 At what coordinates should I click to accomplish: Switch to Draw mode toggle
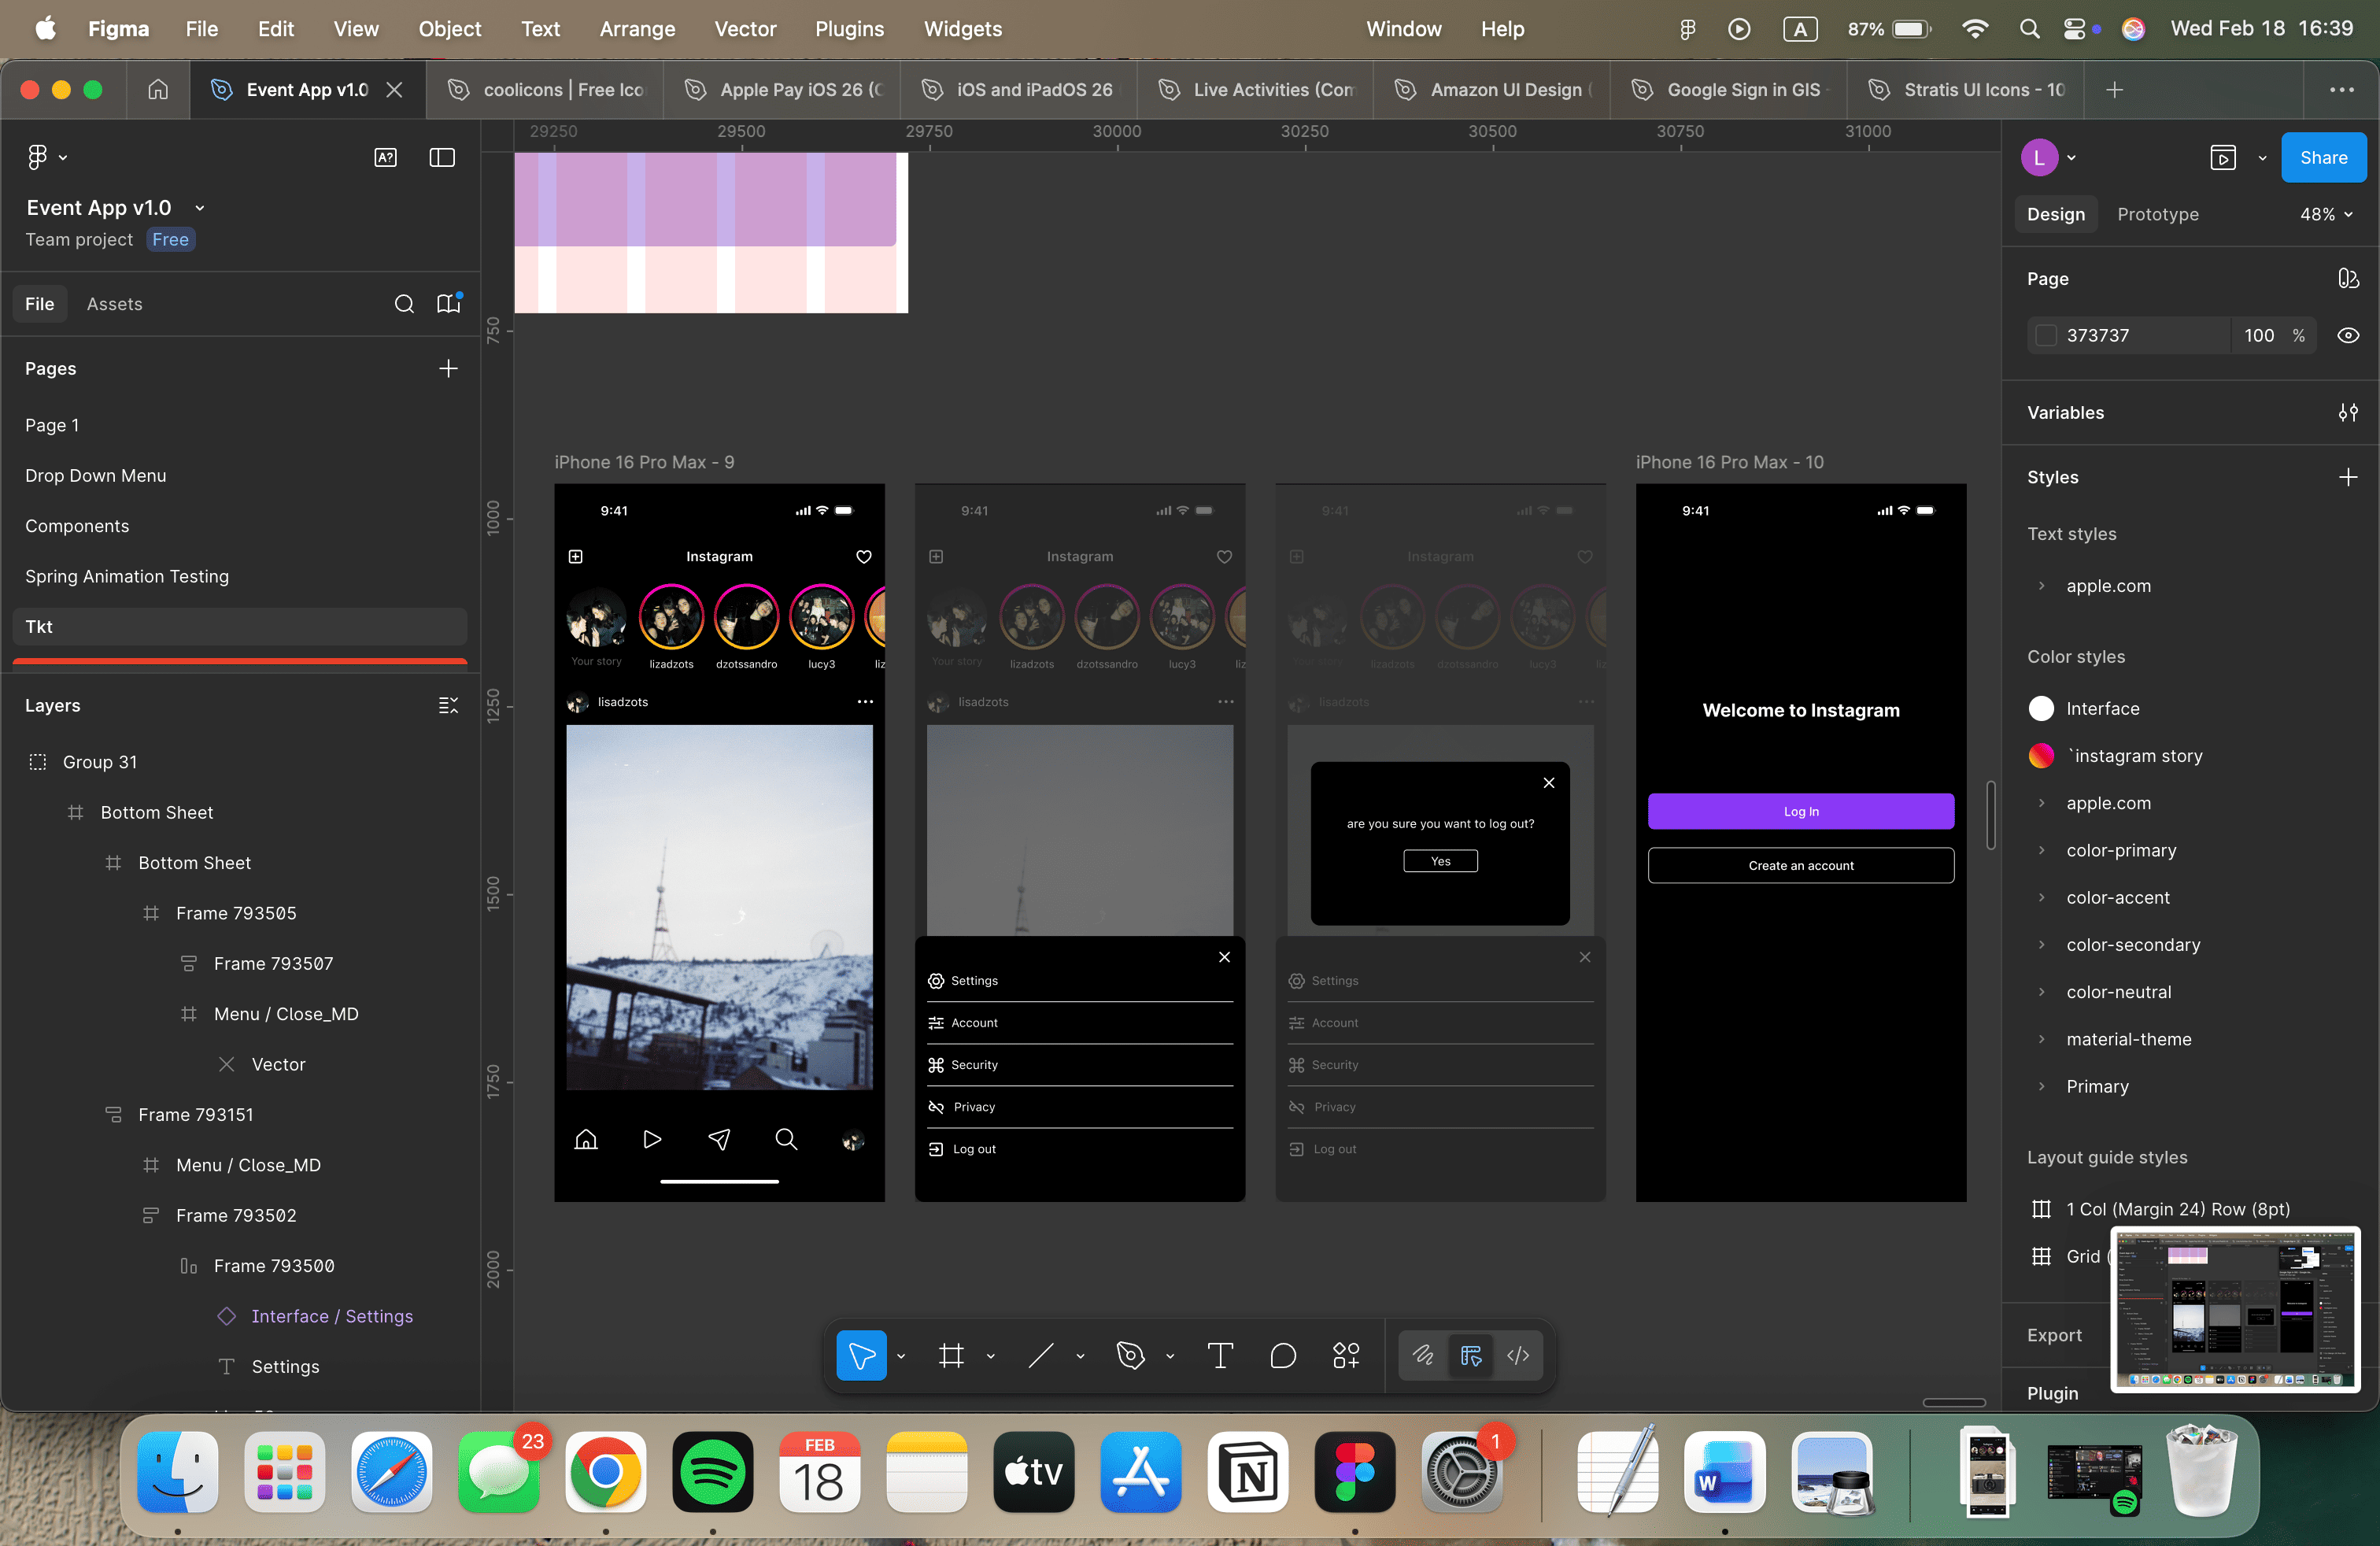(1423, 1355)
